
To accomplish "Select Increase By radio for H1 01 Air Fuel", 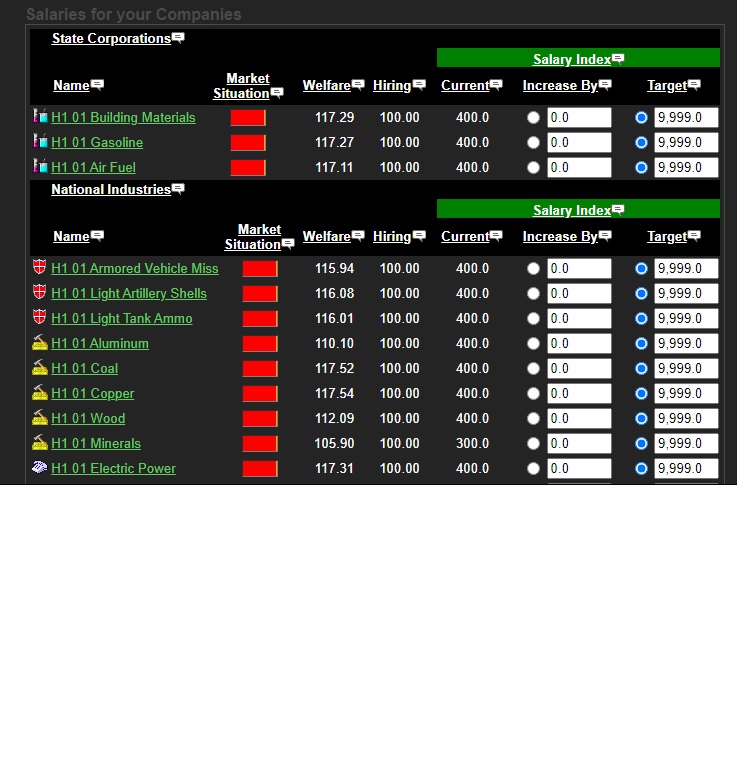I will click(x=533, y=167).
